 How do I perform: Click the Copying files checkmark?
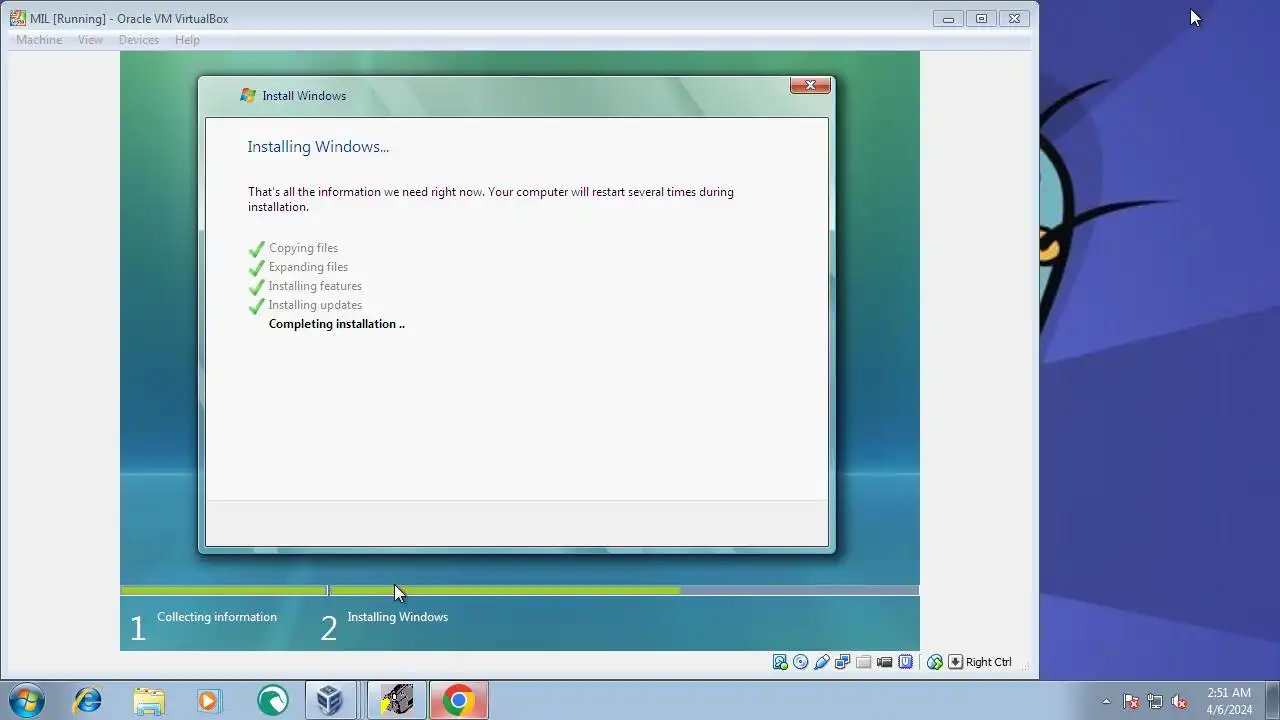[257, 248]
